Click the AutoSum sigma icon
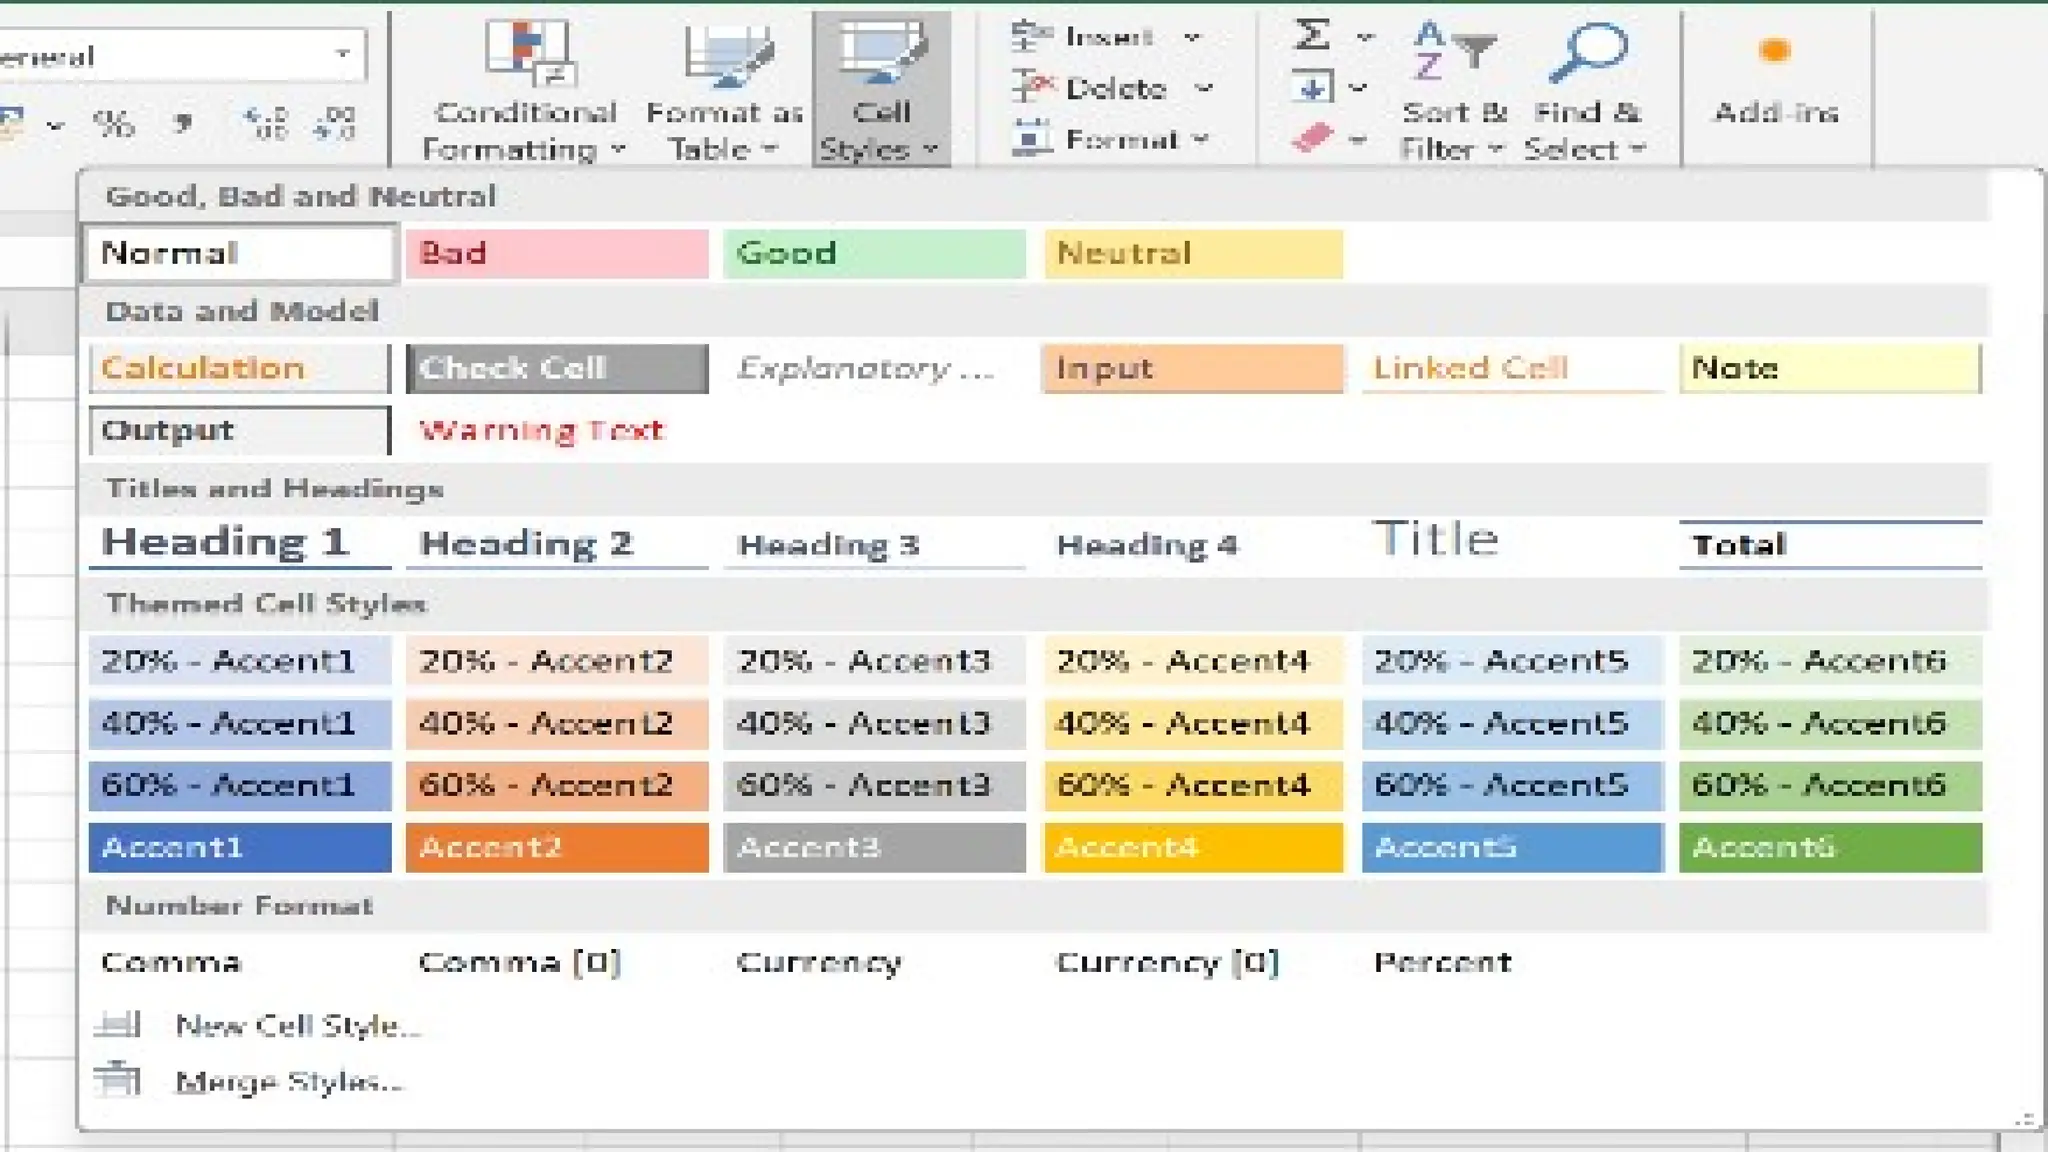 pyautogui.click(x=1312, y=36)
